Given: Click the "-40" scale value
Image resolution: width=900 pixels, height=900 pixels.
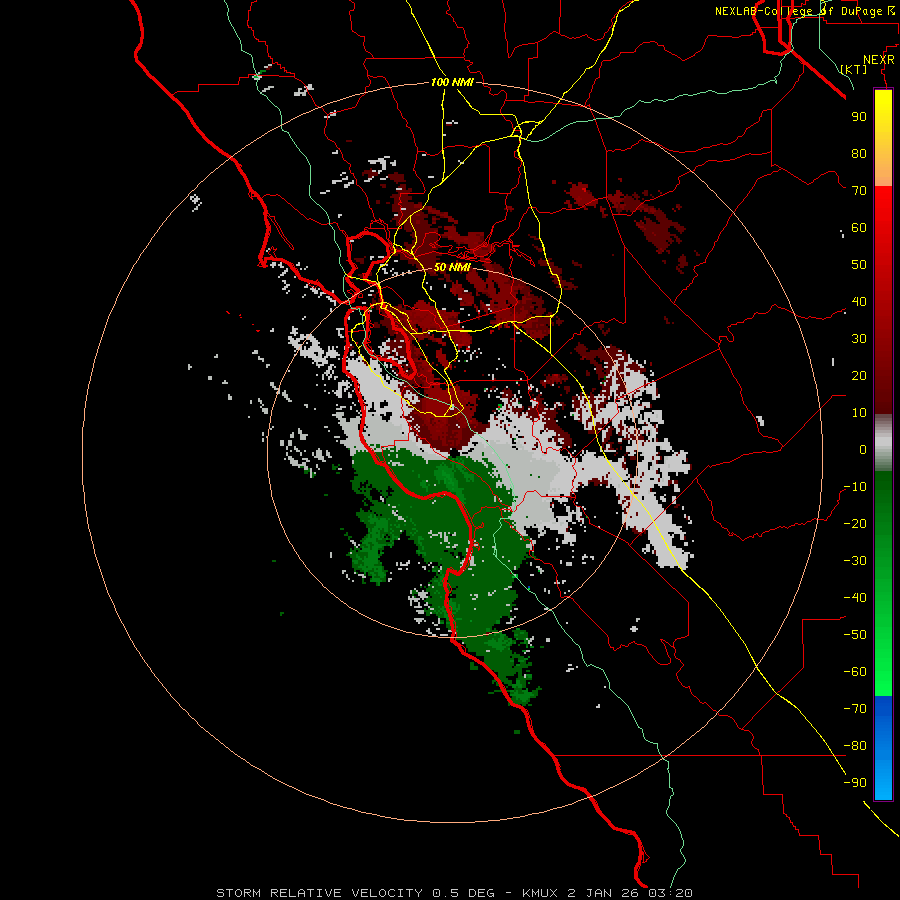Looking at the screenshot, I should click(x=855, y=598).
